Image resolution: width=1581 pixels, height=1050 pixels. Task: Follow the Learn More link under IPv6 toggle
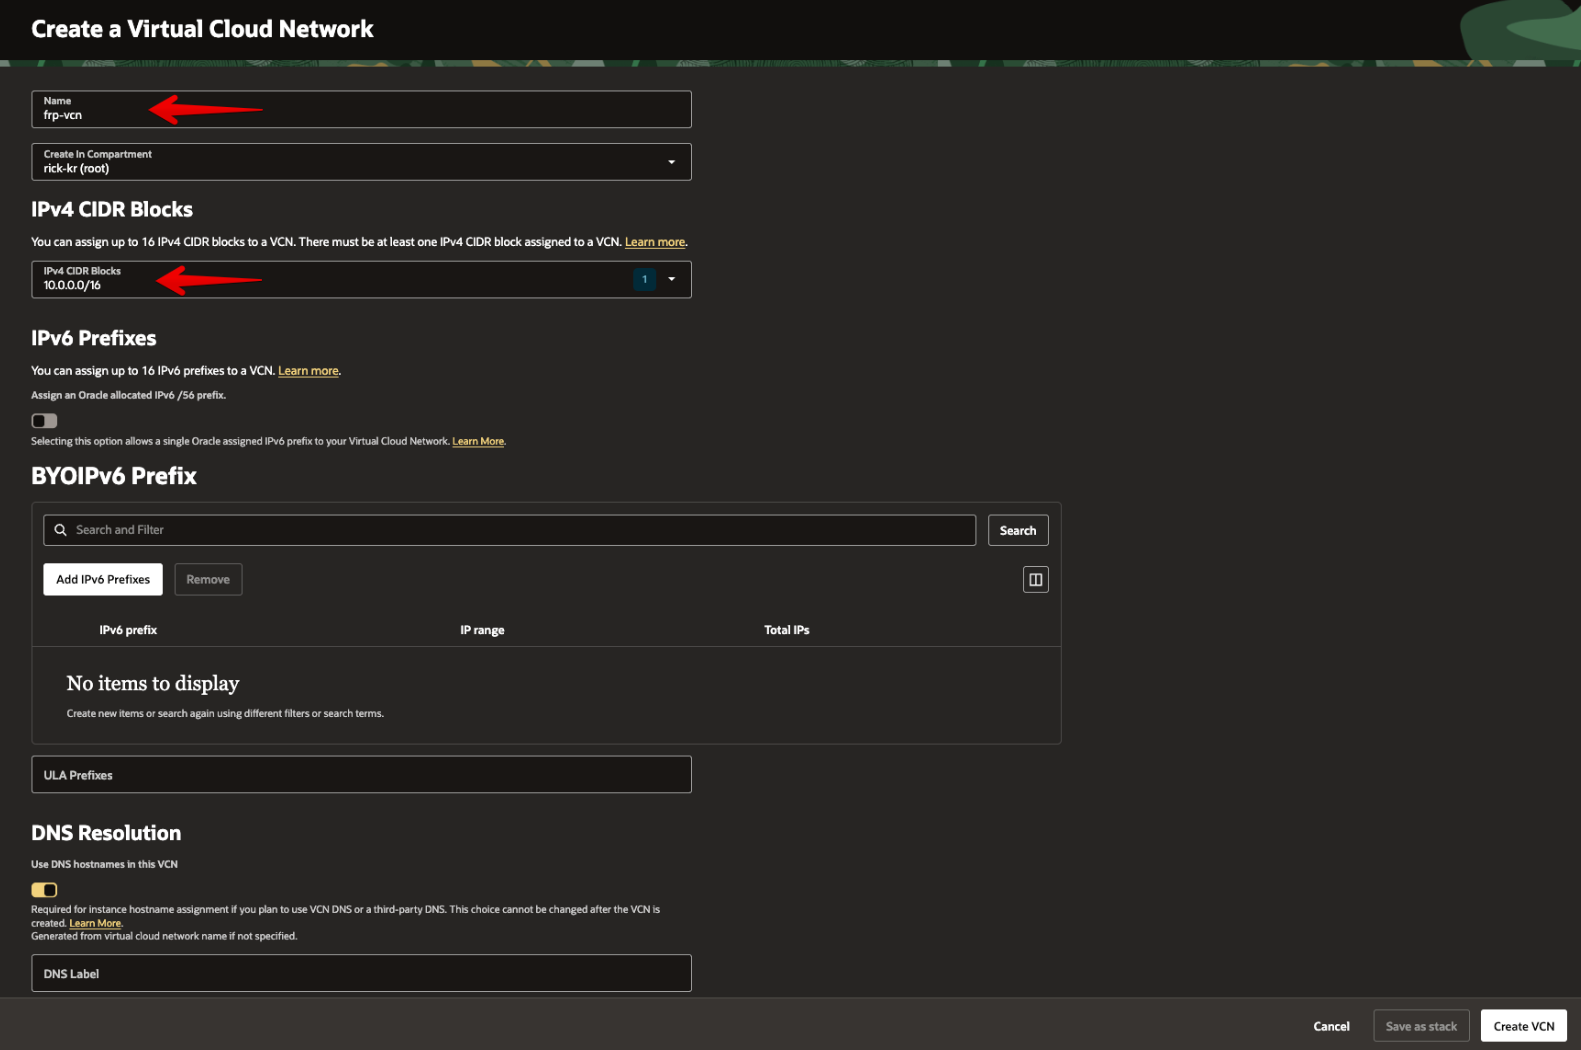coord(478,441)
